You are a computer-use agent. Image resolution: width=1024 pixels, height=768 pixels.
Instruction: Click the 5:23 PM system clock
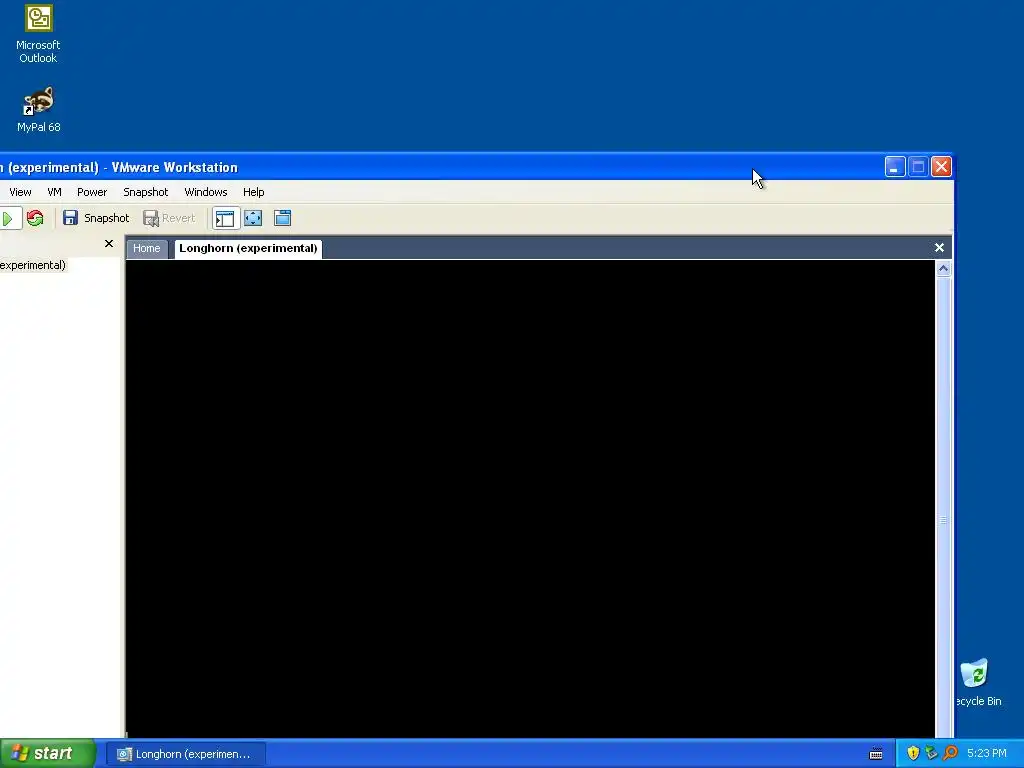pos(987,753)
